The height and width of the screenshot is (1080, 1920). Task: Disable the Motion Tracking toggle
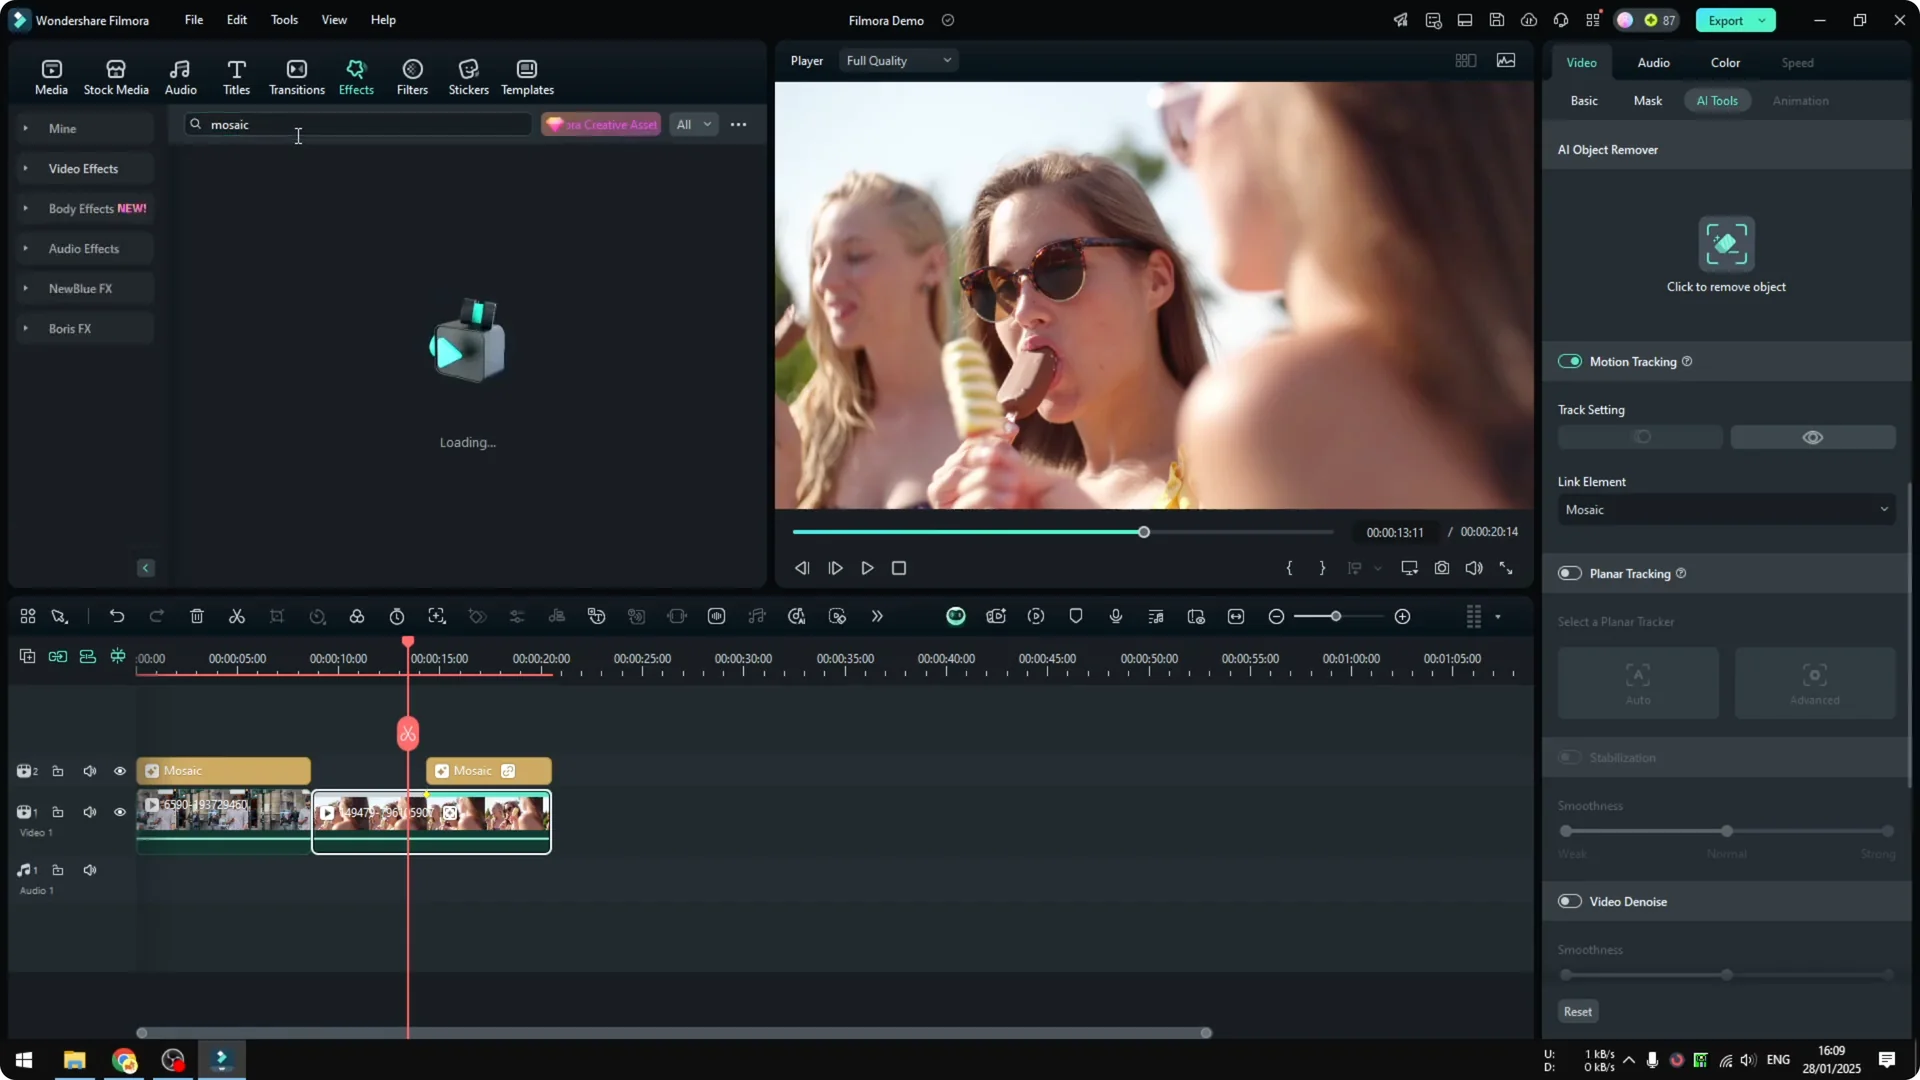pyautogui.click(x=1570, y=361)
